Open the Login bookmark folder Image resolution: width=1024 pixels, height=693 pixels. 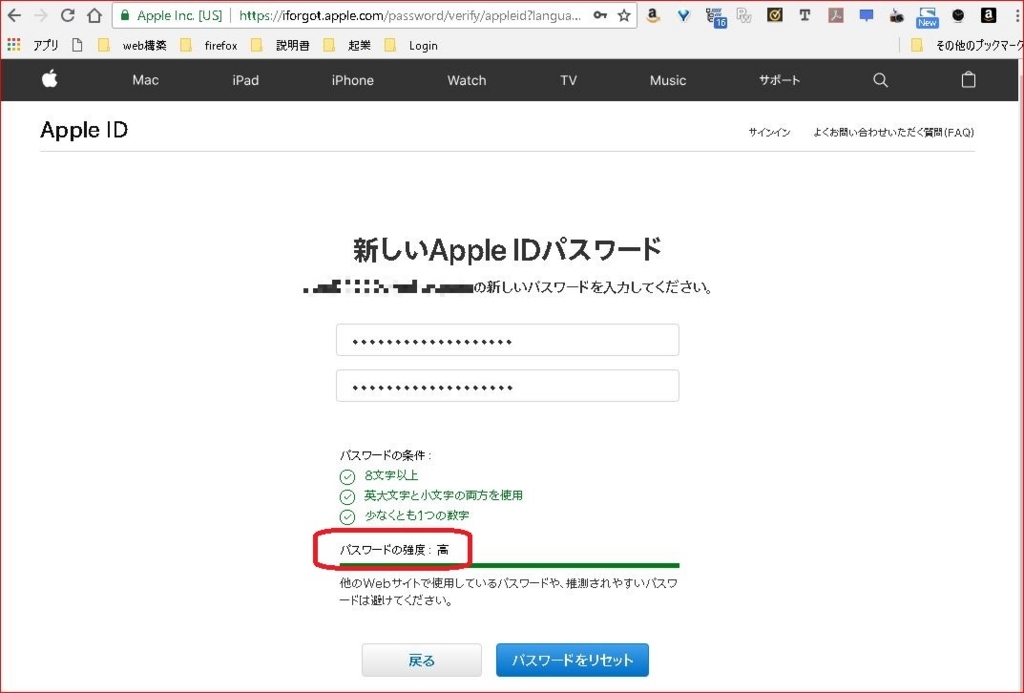[x=411, y=45]
